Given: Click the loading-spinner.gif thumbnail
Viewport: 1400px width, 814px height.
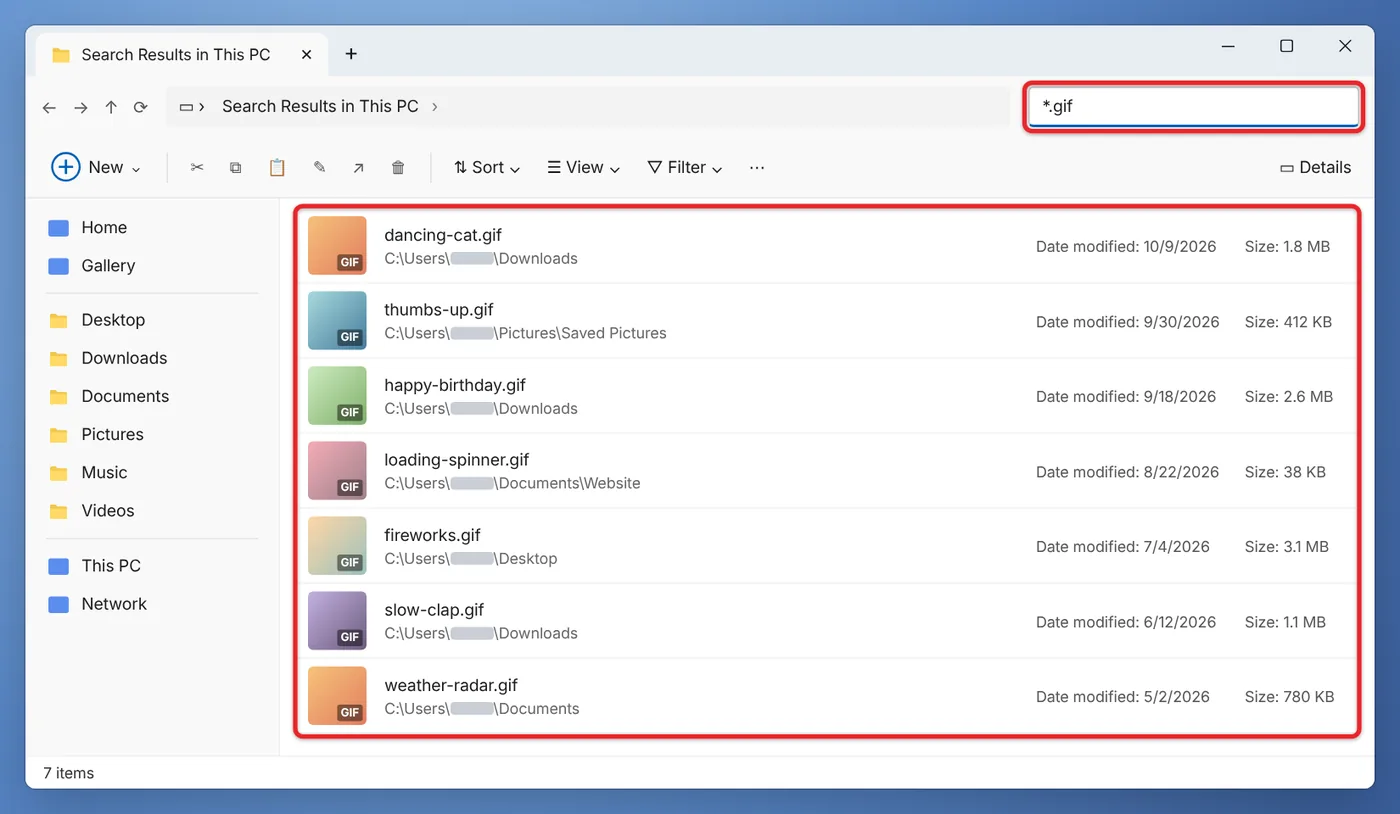Looking at the screenshot, I should coord(337,471).
